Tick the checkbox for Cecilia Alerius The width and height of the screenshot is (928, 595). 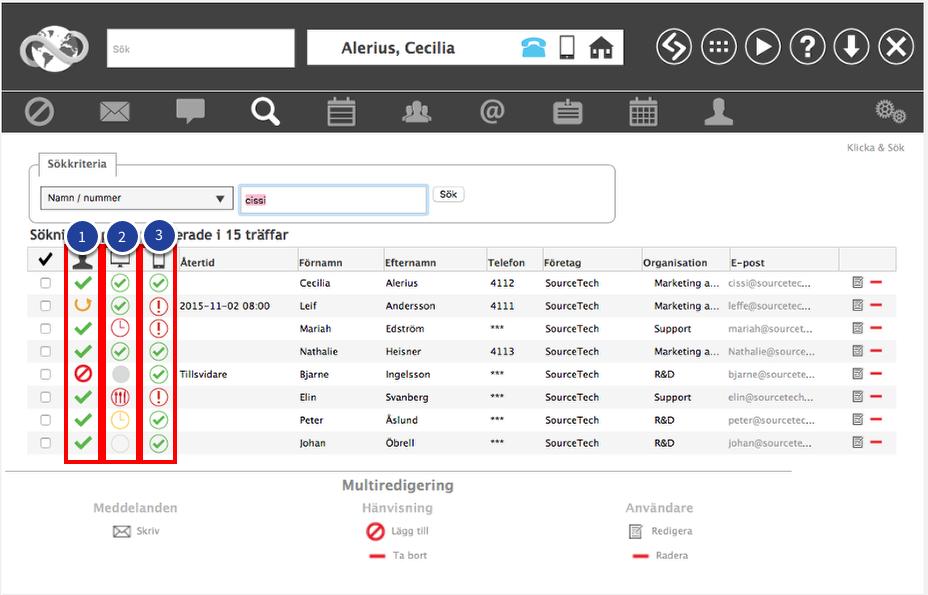point(46,283)
